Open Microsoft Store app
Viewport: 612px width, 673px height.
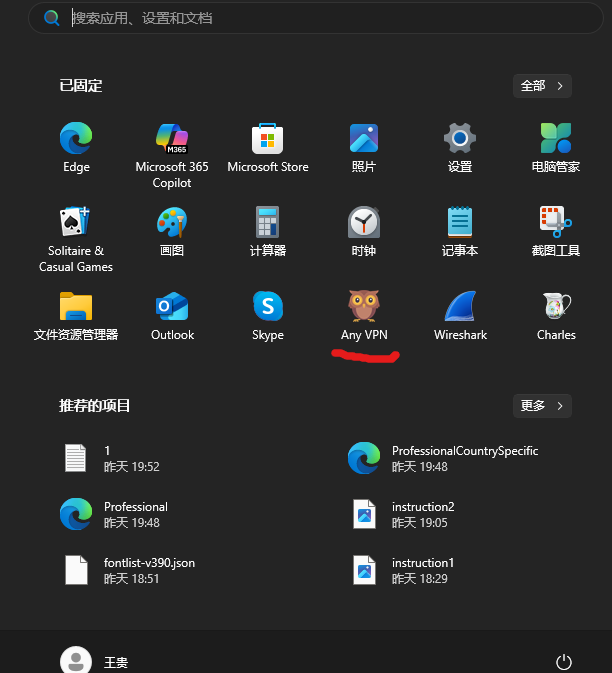(x=268, y=139)
